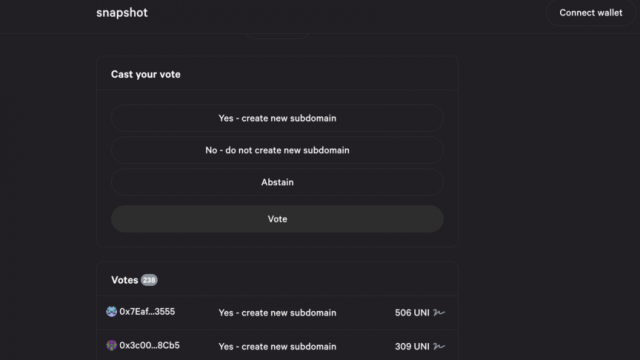Click the Connect wallet button
The image size is (640, 360).
click(x=591, y=13)
